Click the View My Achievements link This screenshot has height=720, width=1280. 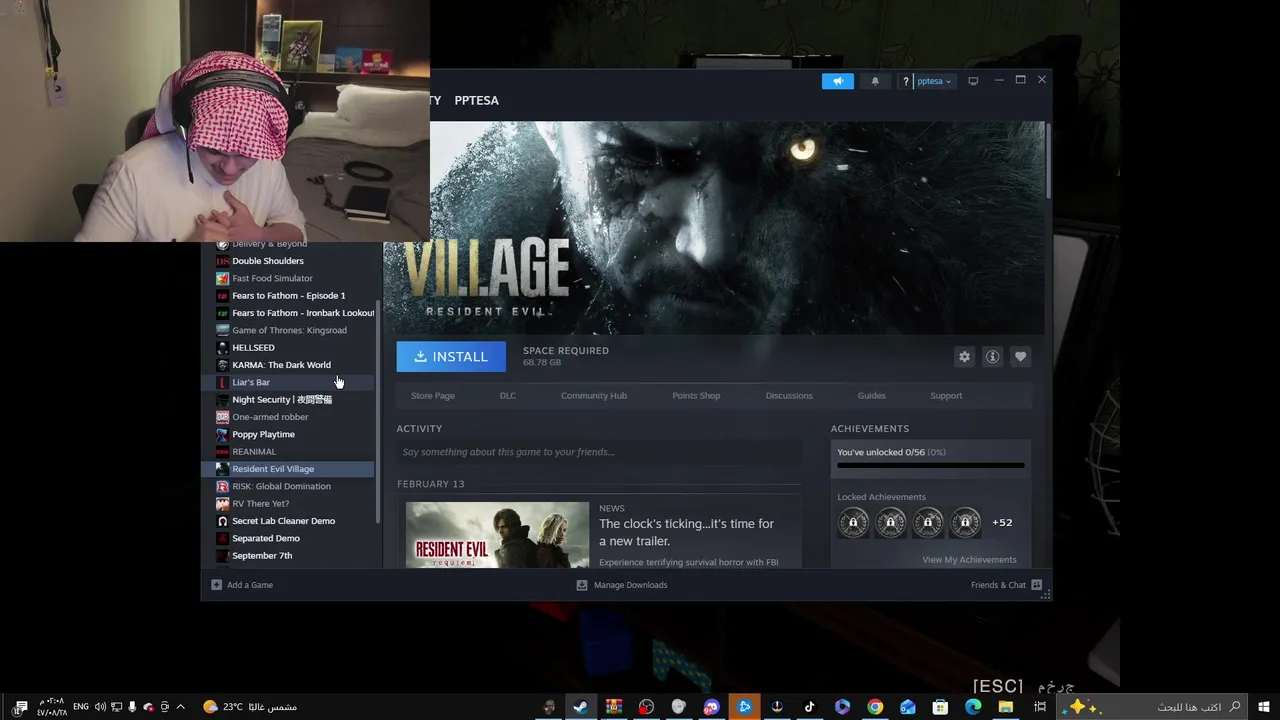coord(969,560)
